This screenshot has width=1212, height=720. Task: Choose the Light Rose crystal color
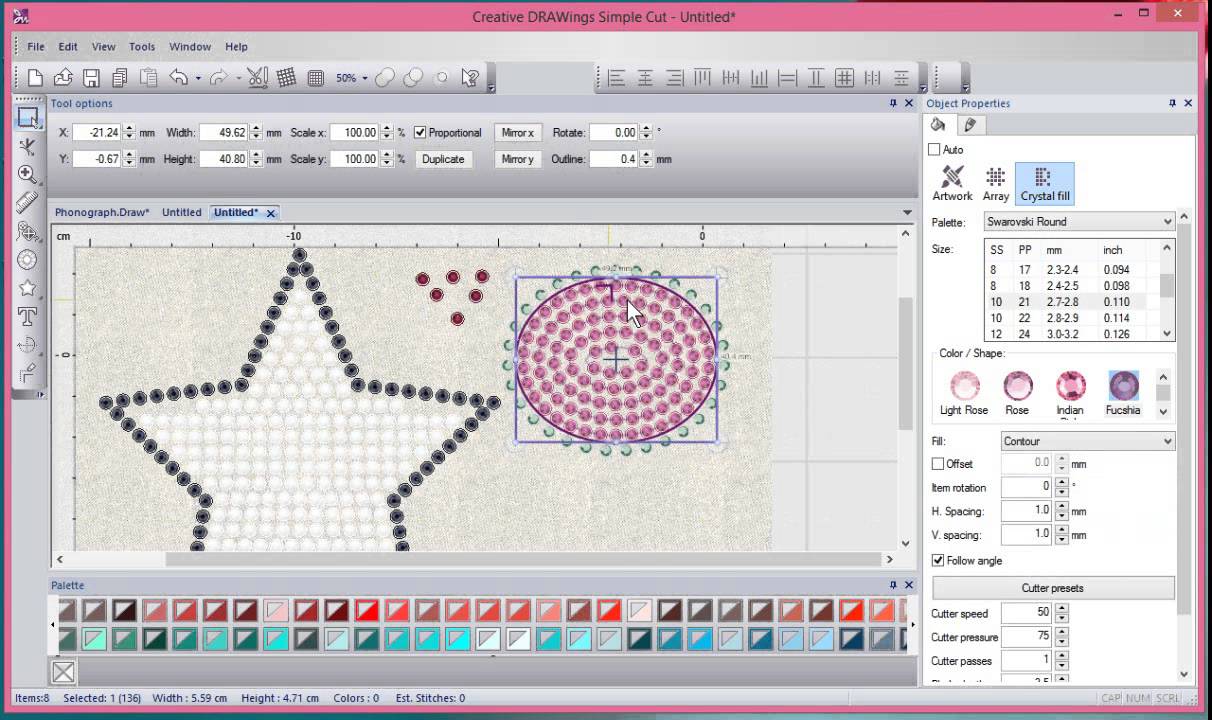pyautogui.click(x=964, y=393)
